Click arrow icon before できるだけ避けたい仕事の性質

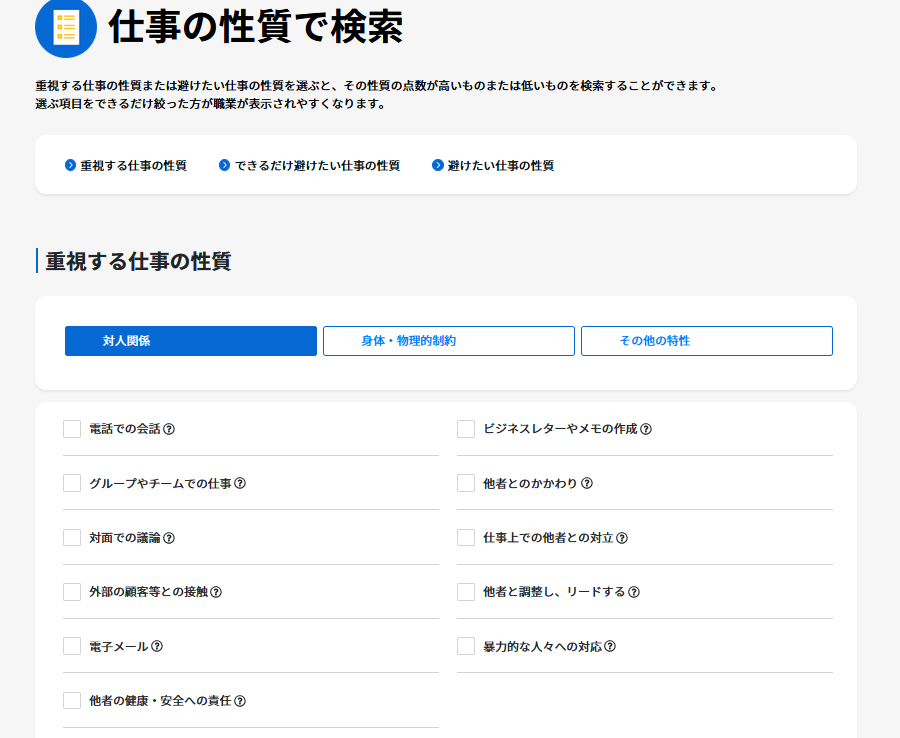[224, 165]
